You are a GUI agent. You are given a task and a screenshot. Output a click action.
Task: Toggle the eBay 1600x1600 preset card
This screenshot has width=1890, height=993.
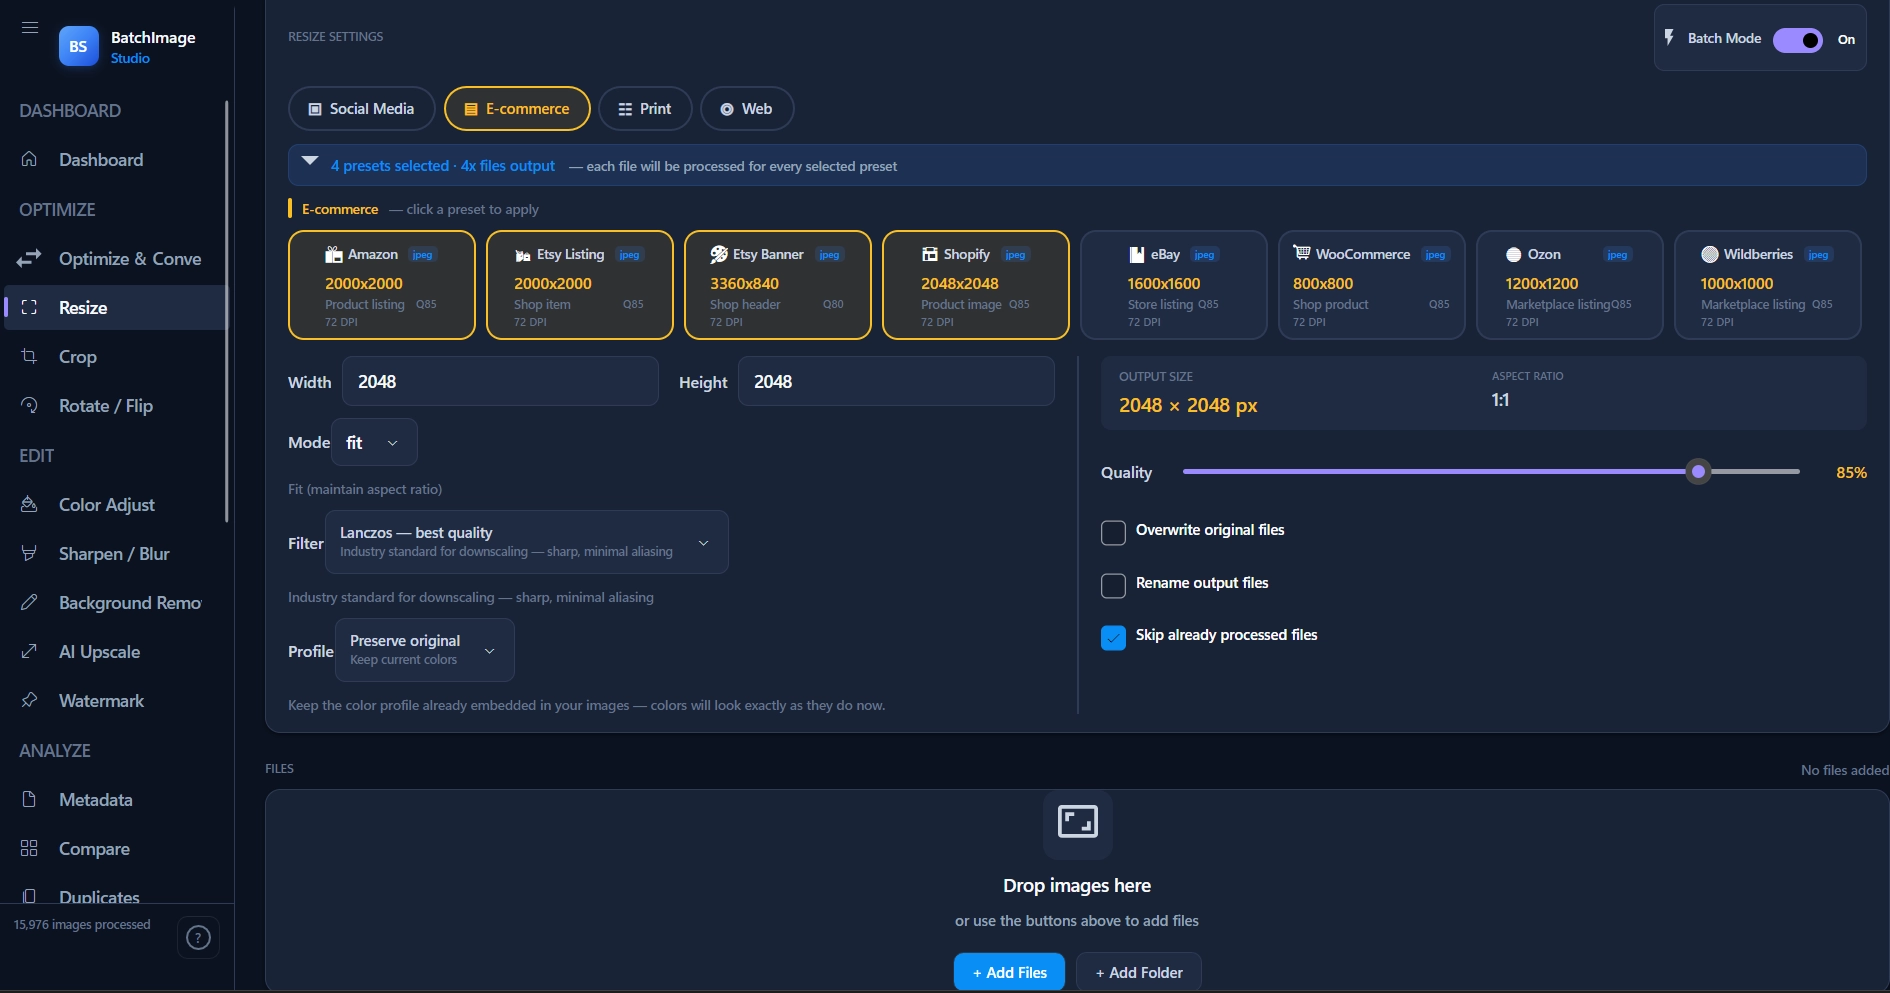tap(1174, 285)
